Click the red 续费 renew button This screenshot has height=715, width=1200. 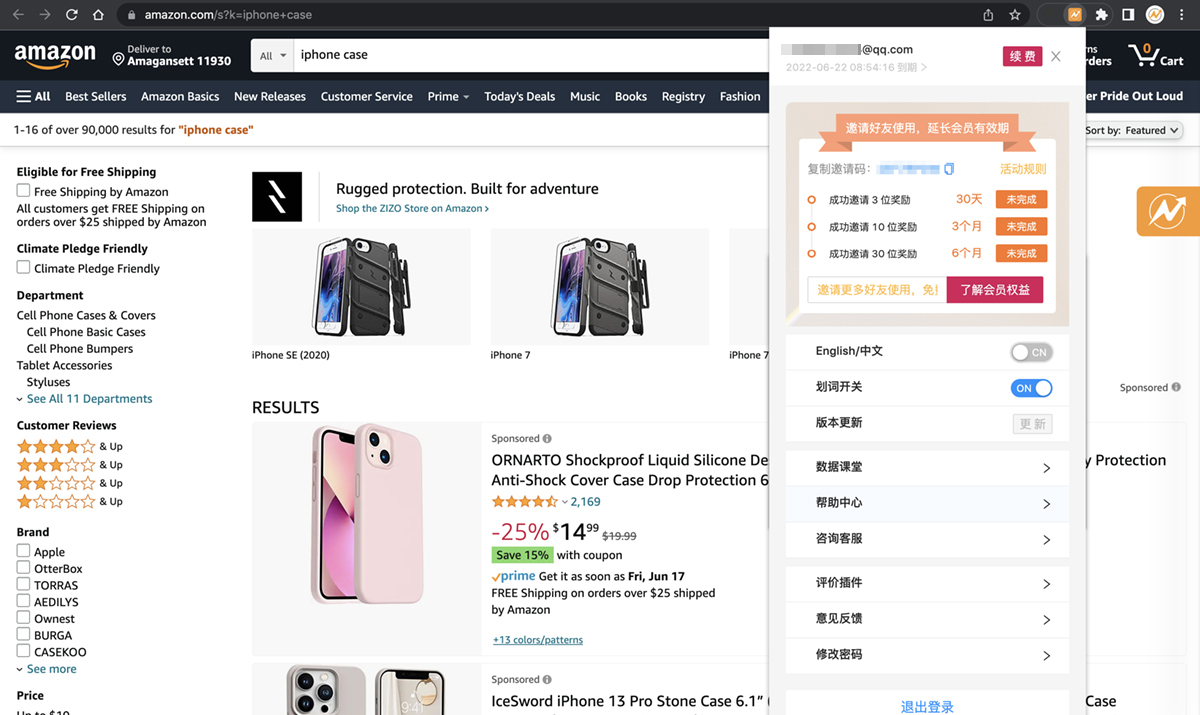point(1022,56)
